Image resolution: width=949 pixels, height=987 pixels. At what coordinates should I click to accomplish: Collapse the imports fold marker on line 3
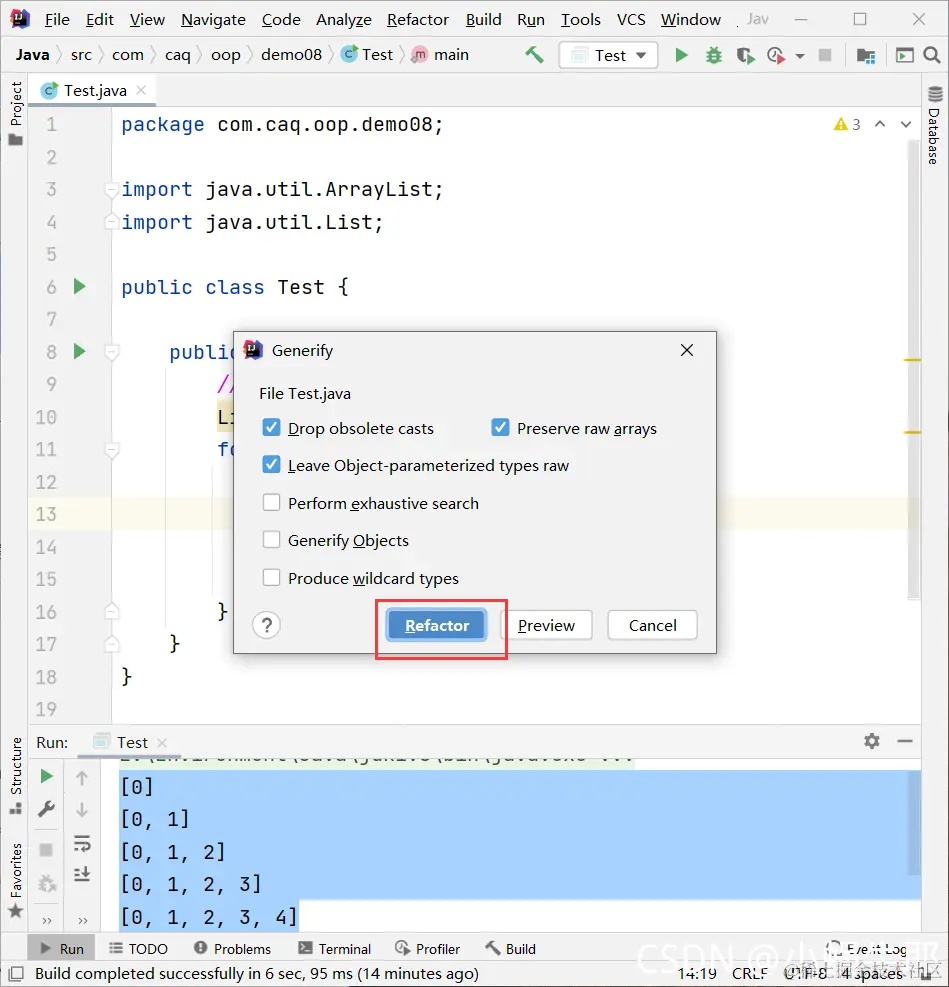point(111,189)
